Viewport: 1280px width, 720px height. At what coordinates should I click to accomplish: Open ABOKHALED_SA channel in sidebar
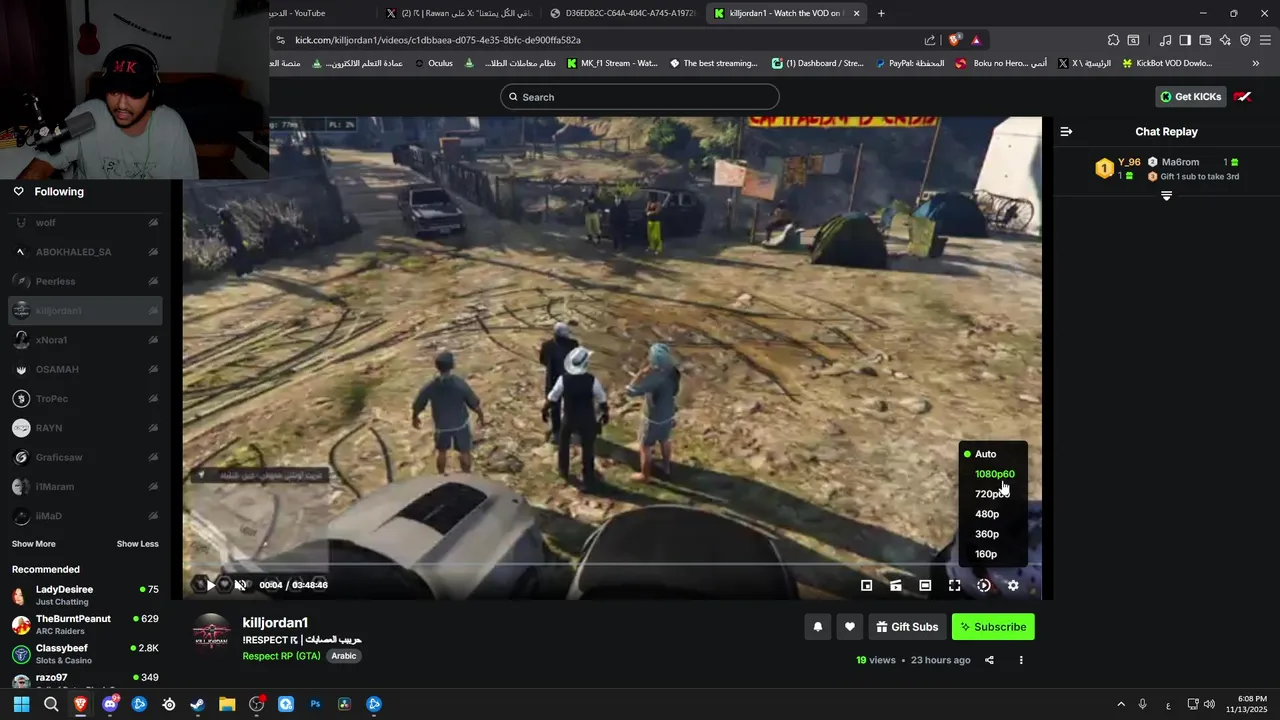85,252
